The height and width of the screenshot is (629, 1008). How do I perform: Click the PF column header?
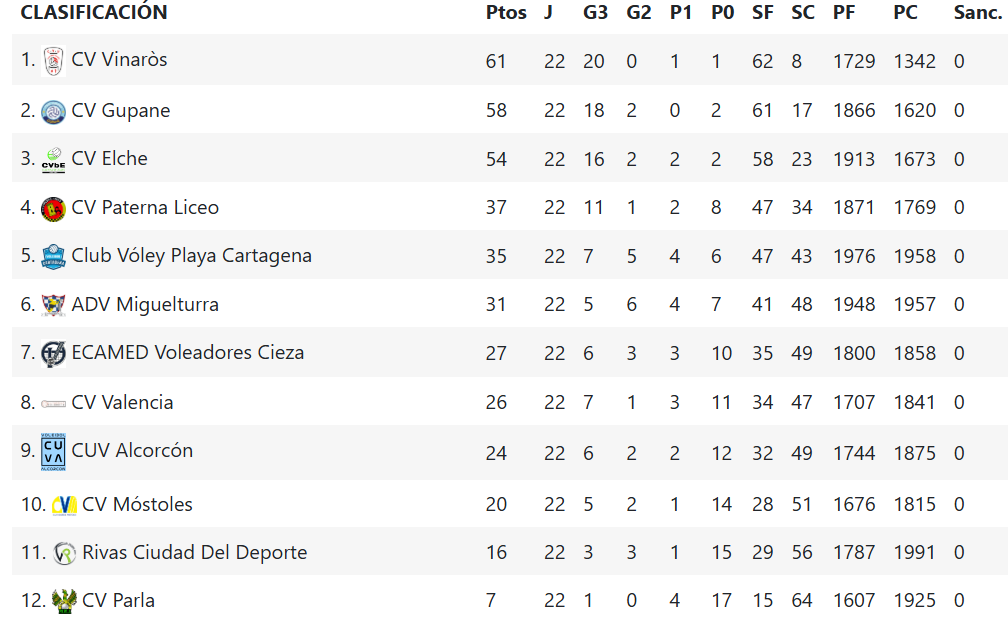[844, 12]
